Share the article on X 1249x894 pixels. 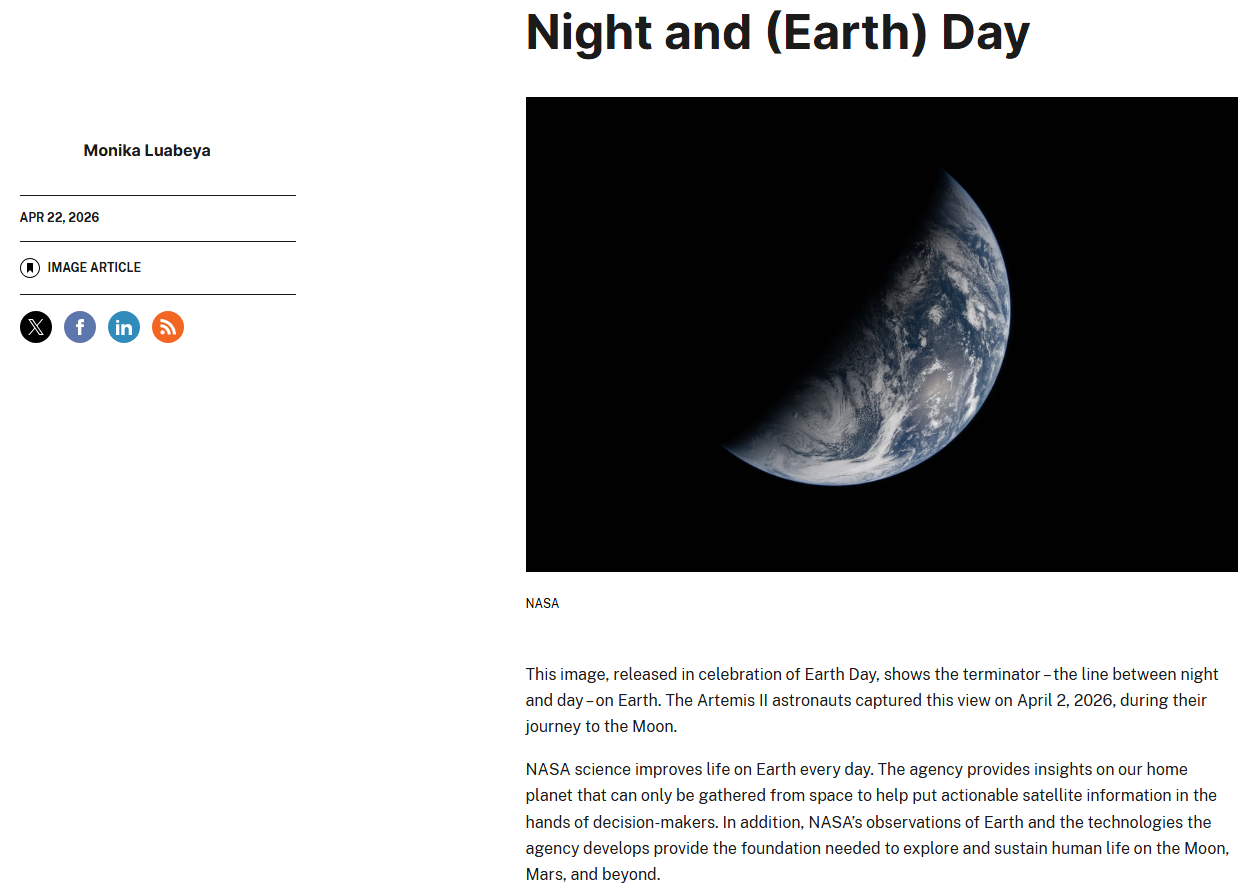coord(36,327)
